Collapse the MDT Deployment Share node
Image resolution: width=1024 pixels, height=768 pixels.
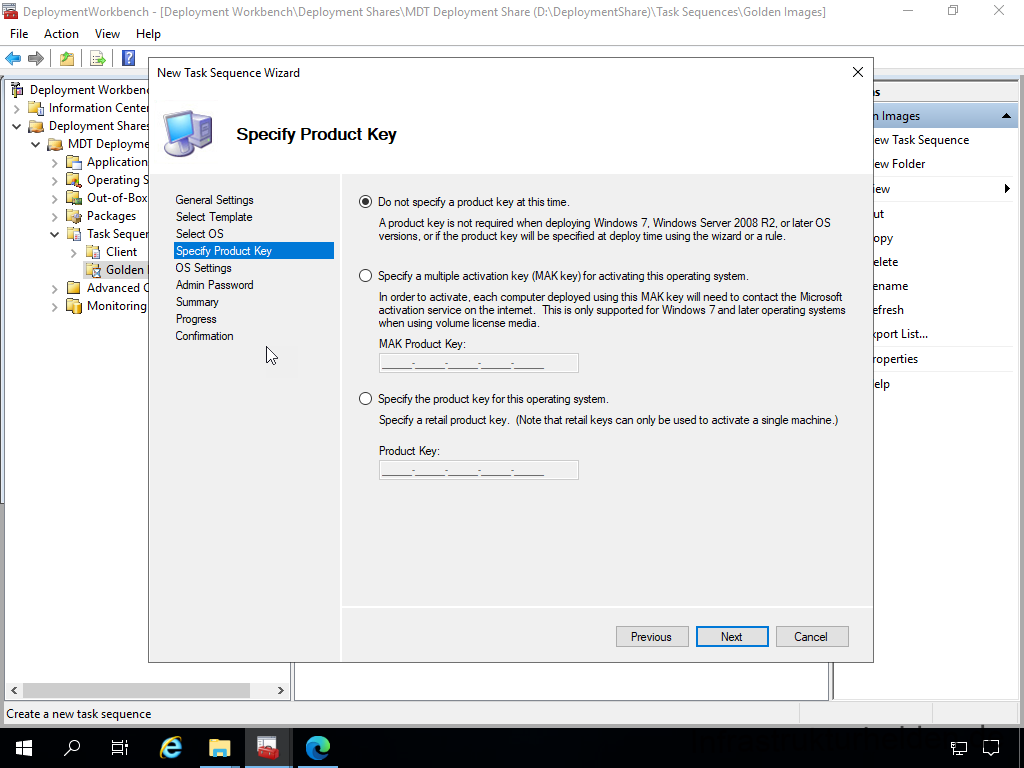tap(36, 144)
